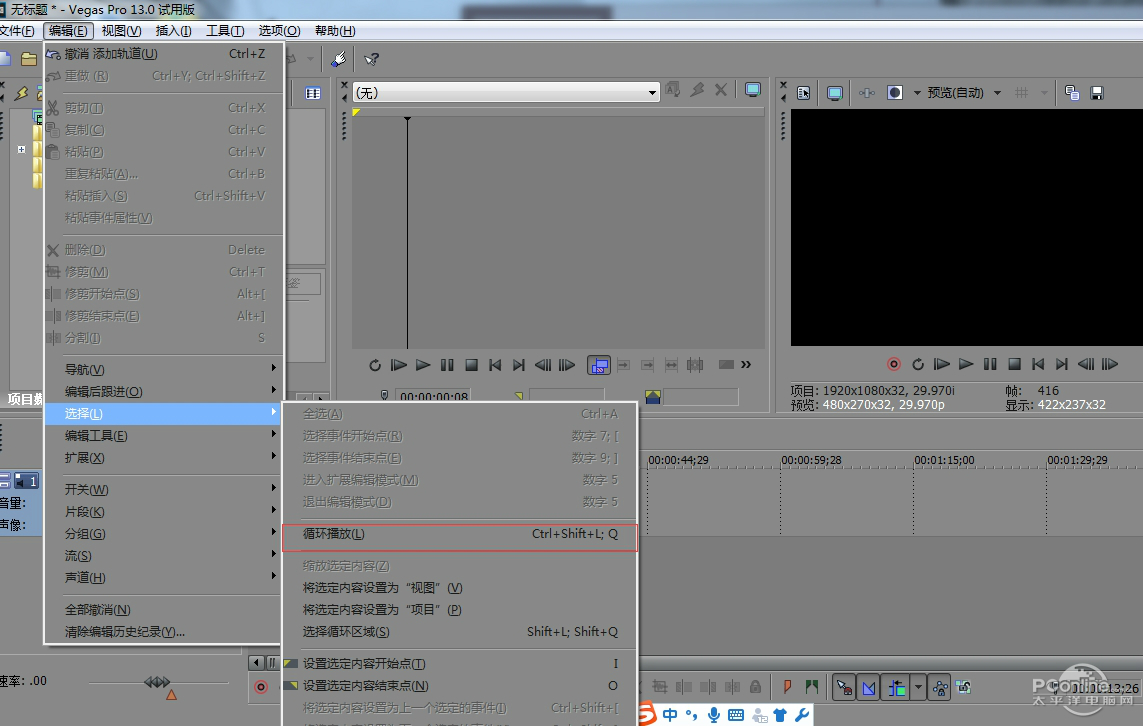1143x726 pixels.
Task: Click the open folder icon in main toolbar
Action: click(x=28, y=59)
